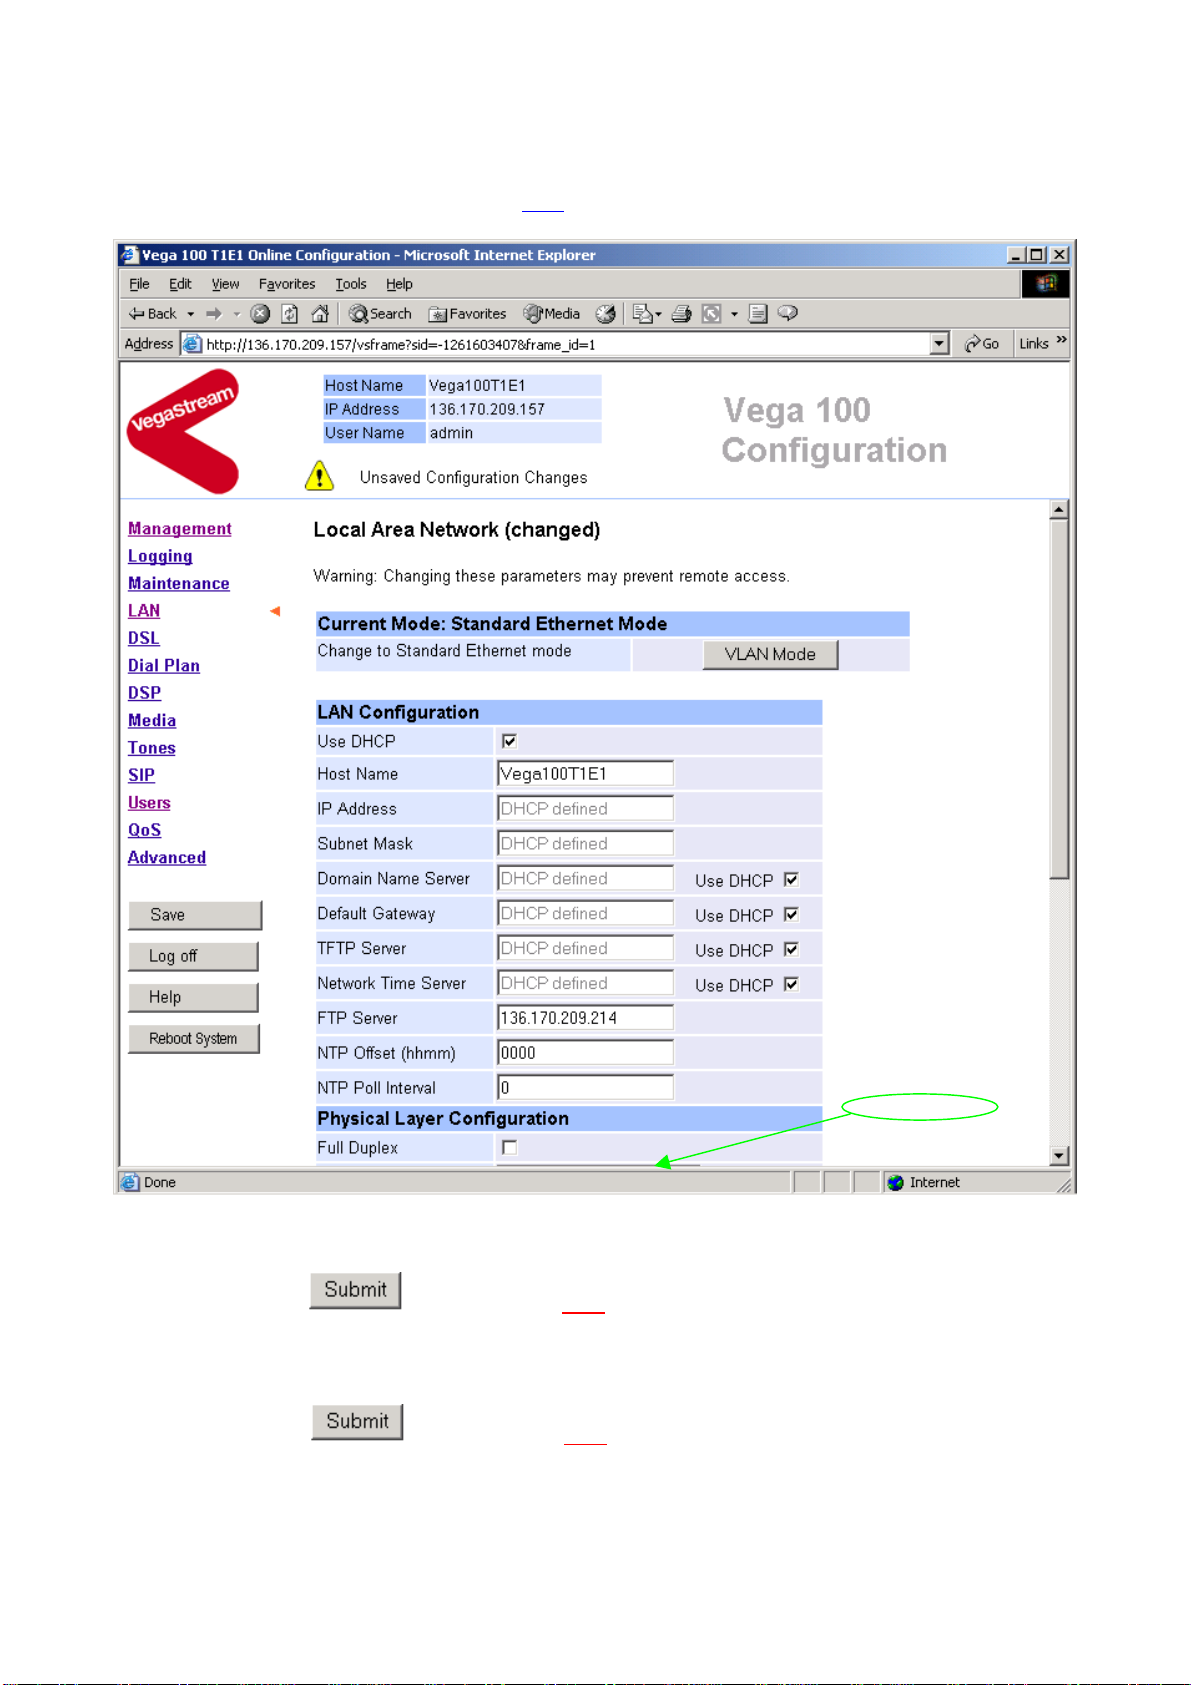Viewport: 1191px width, 1685px height.
Task: Click the Vegastream logo
Action: [x=183, y=431]
